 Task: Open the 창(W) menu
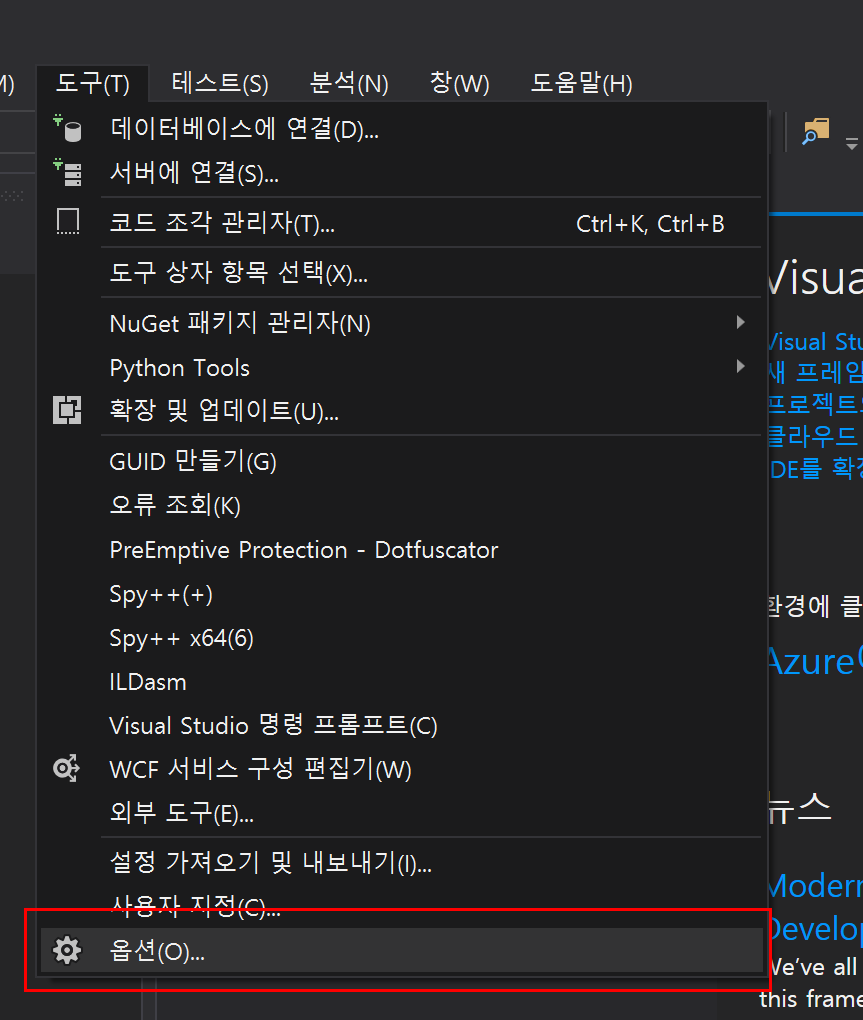(x=459, y=83)
